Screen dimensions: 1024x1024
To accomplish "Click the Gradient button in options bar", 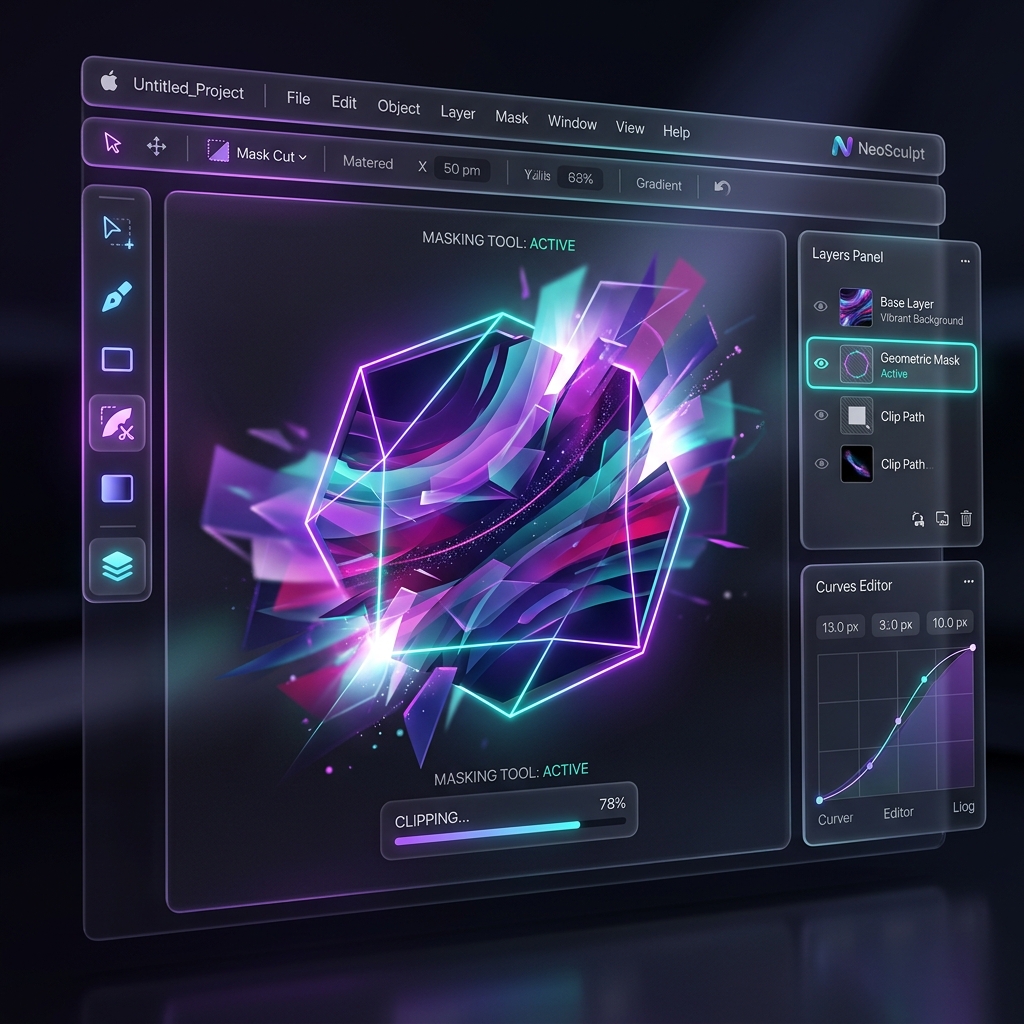I will pos(658,184).
